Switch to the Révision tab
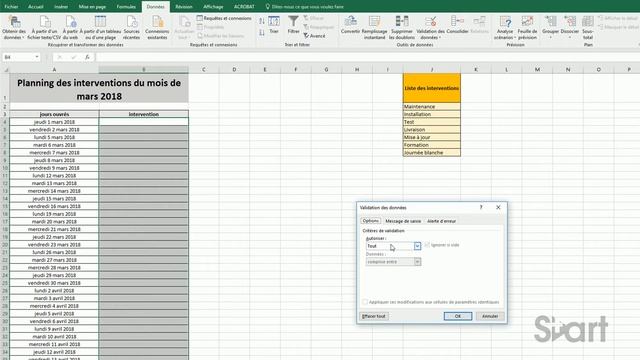 click(x=184, y=7)
